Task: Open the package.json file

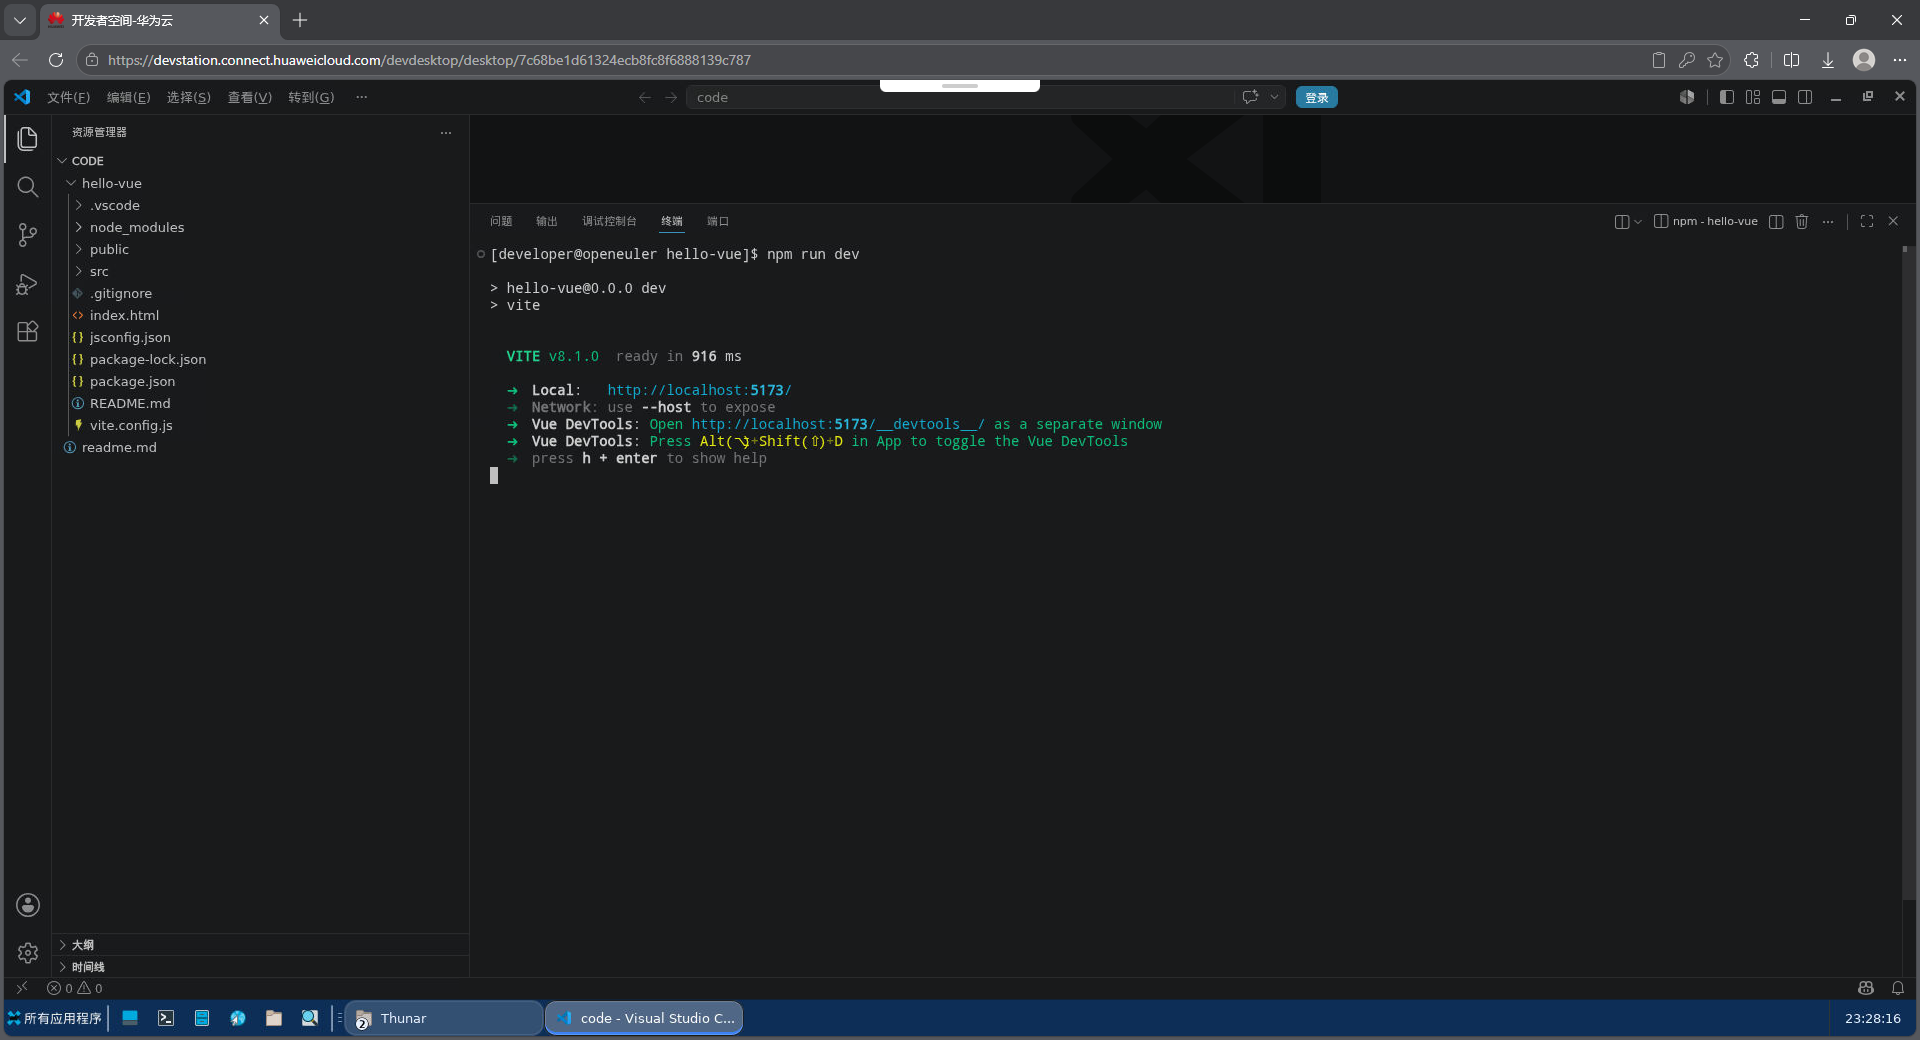Action: 132,381
